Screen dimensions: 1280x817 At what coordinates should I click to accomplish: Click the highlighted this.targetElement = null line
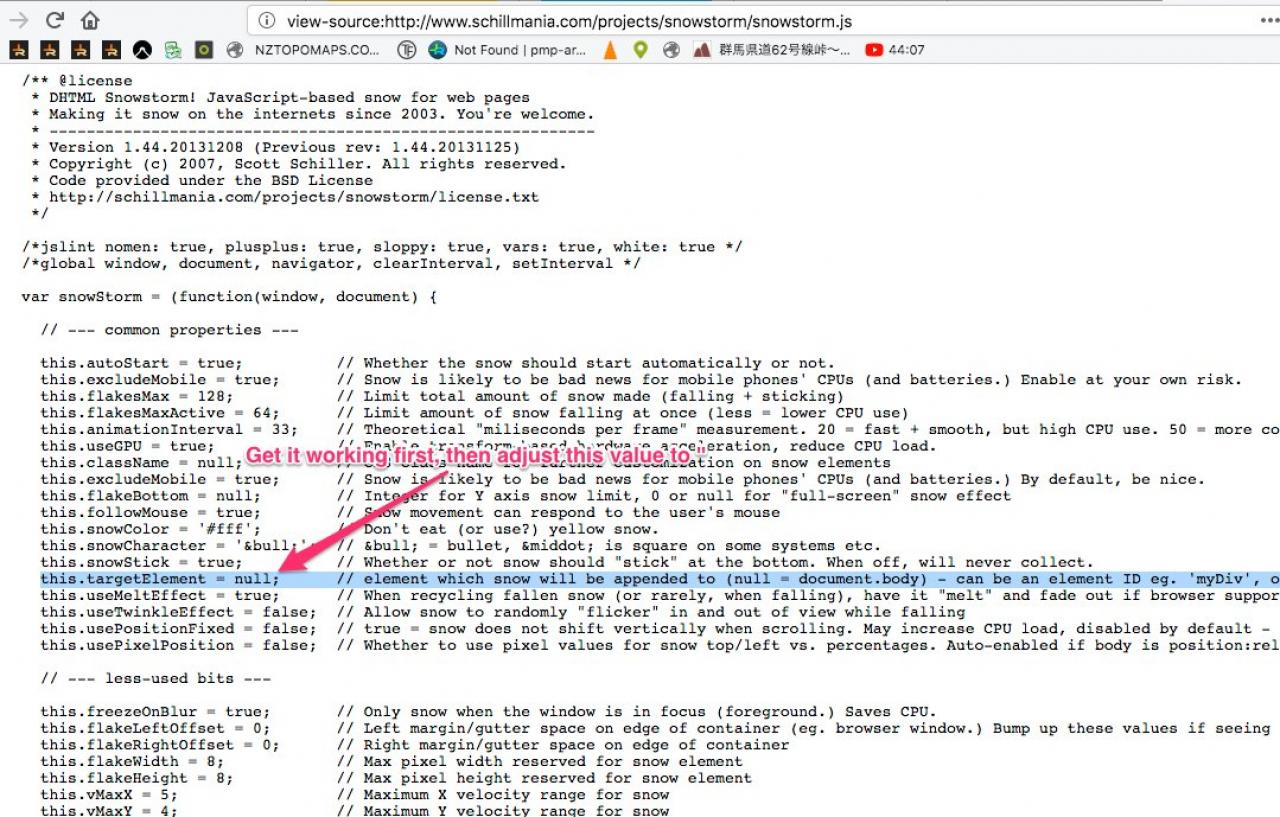click(160, 579)
